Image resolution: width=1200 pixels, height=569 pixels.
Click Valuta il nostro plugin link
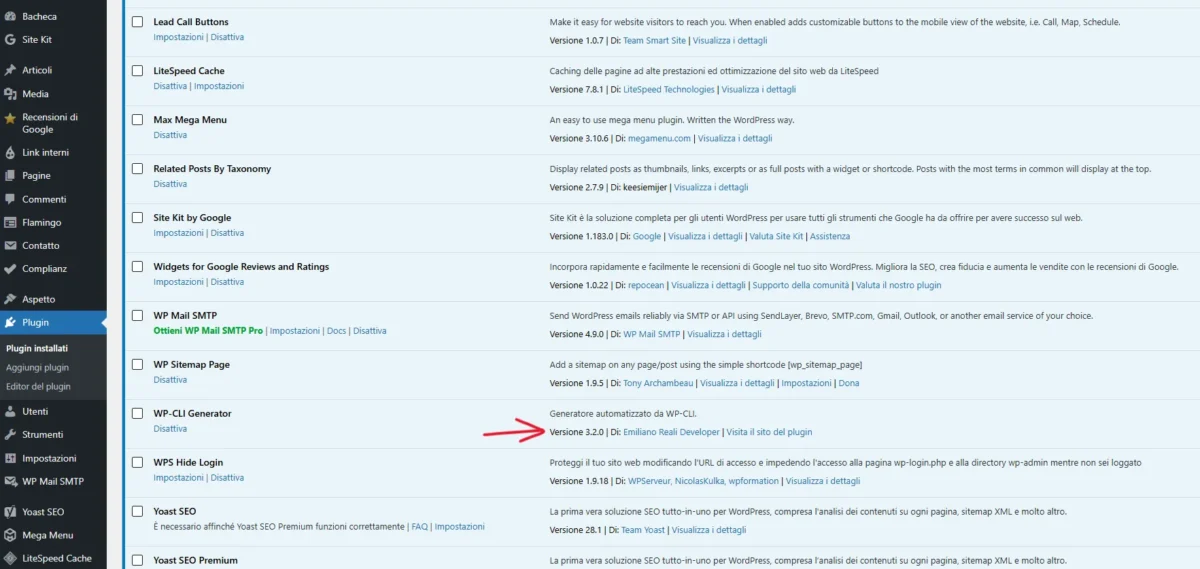click(898, 285)
